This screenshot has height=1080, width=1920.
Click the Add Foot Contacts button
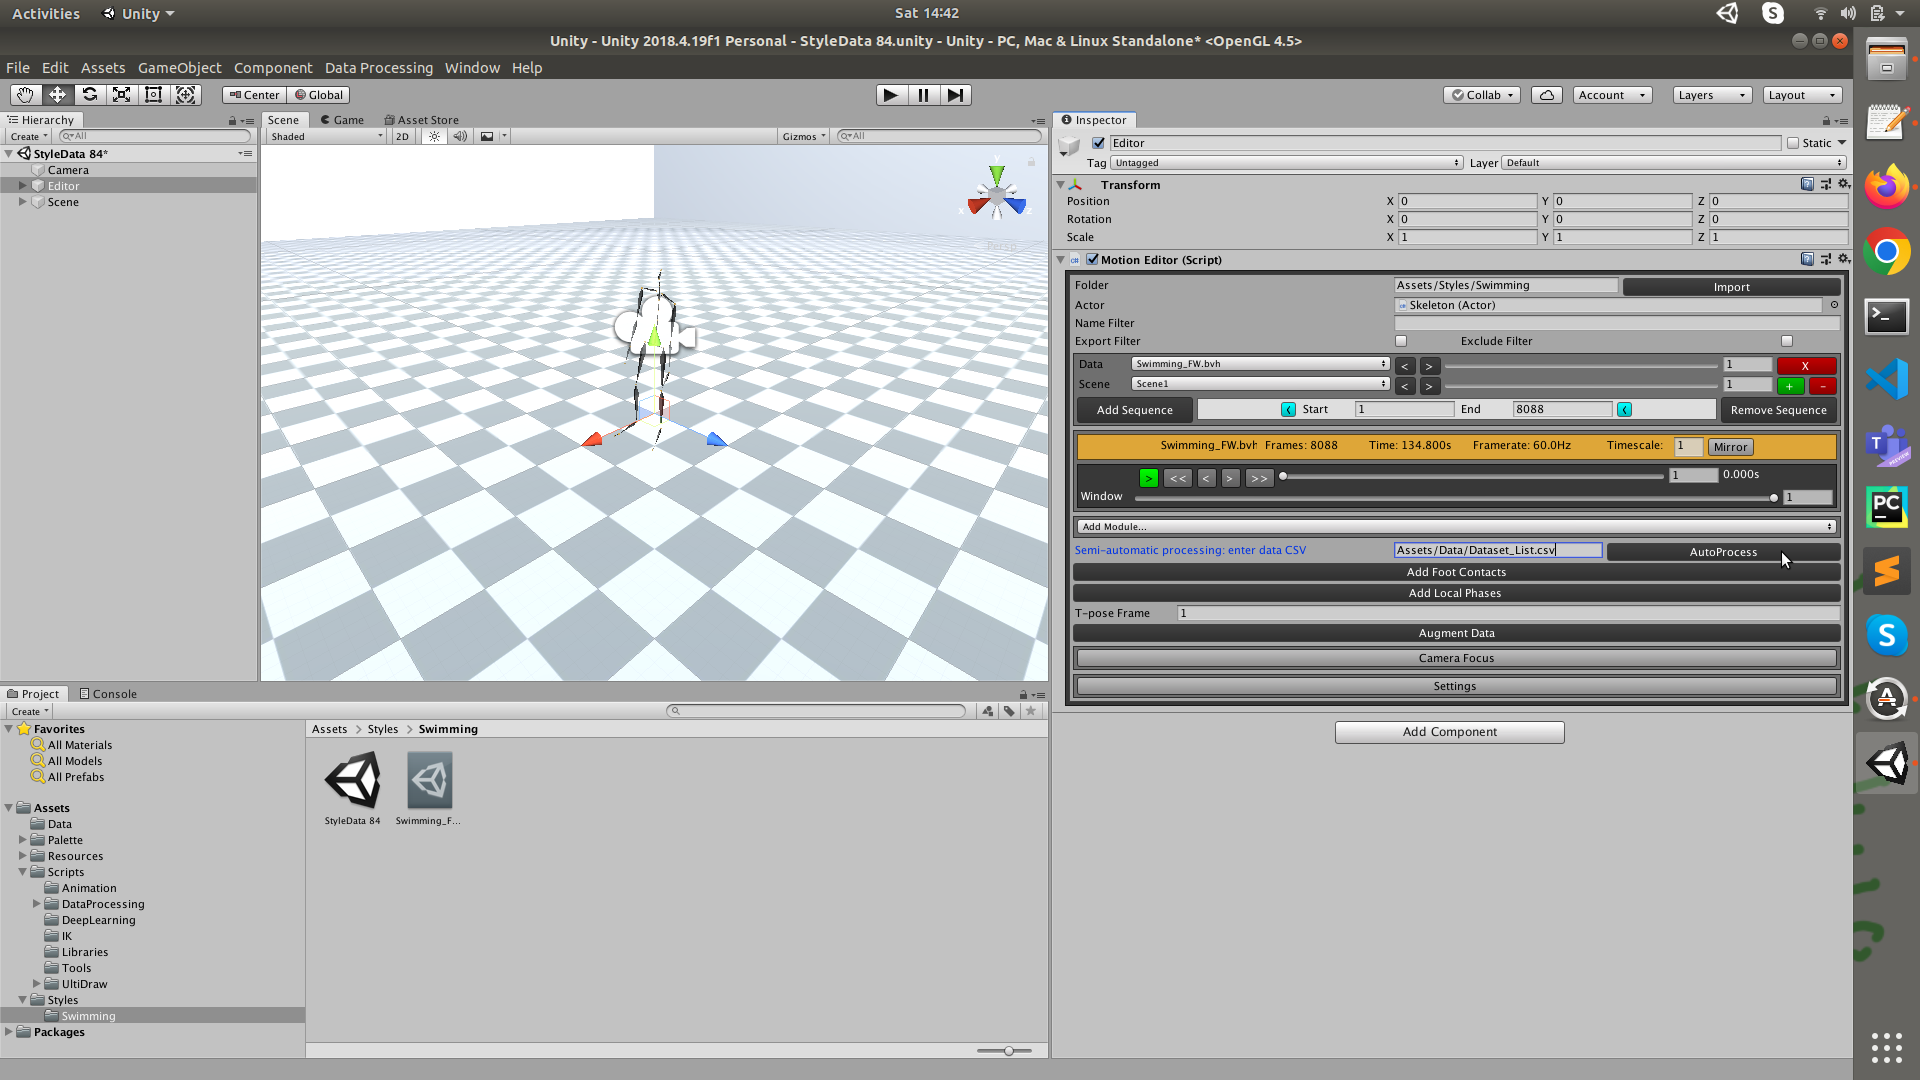click(1456, 571)
